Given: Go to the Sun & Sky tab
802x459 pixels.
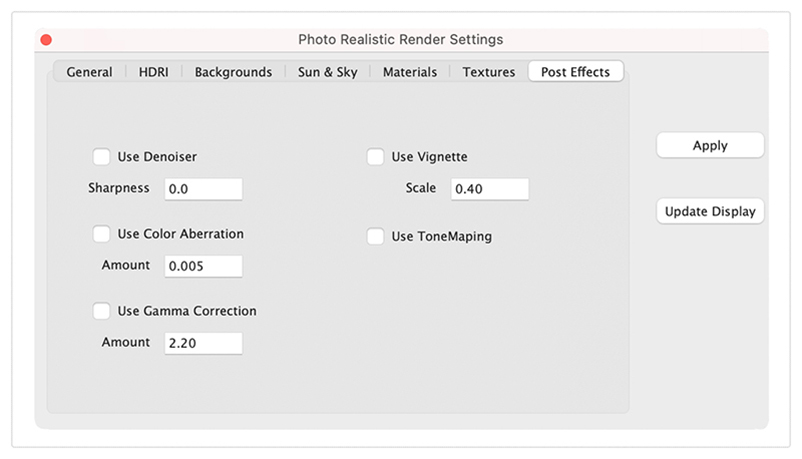Looking at the screenshot, I should point(327,72).
